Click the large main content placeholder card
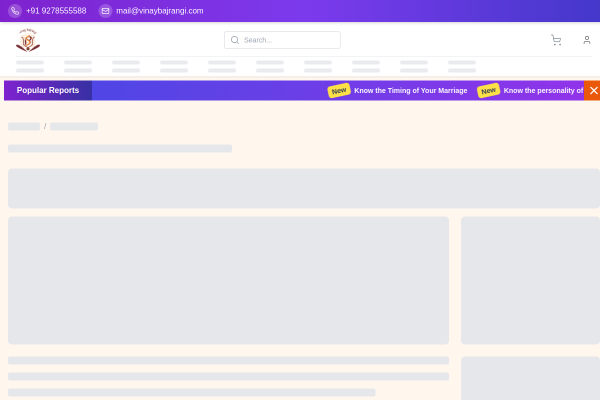This screenshot has width=600, height=400. (228, 280)
